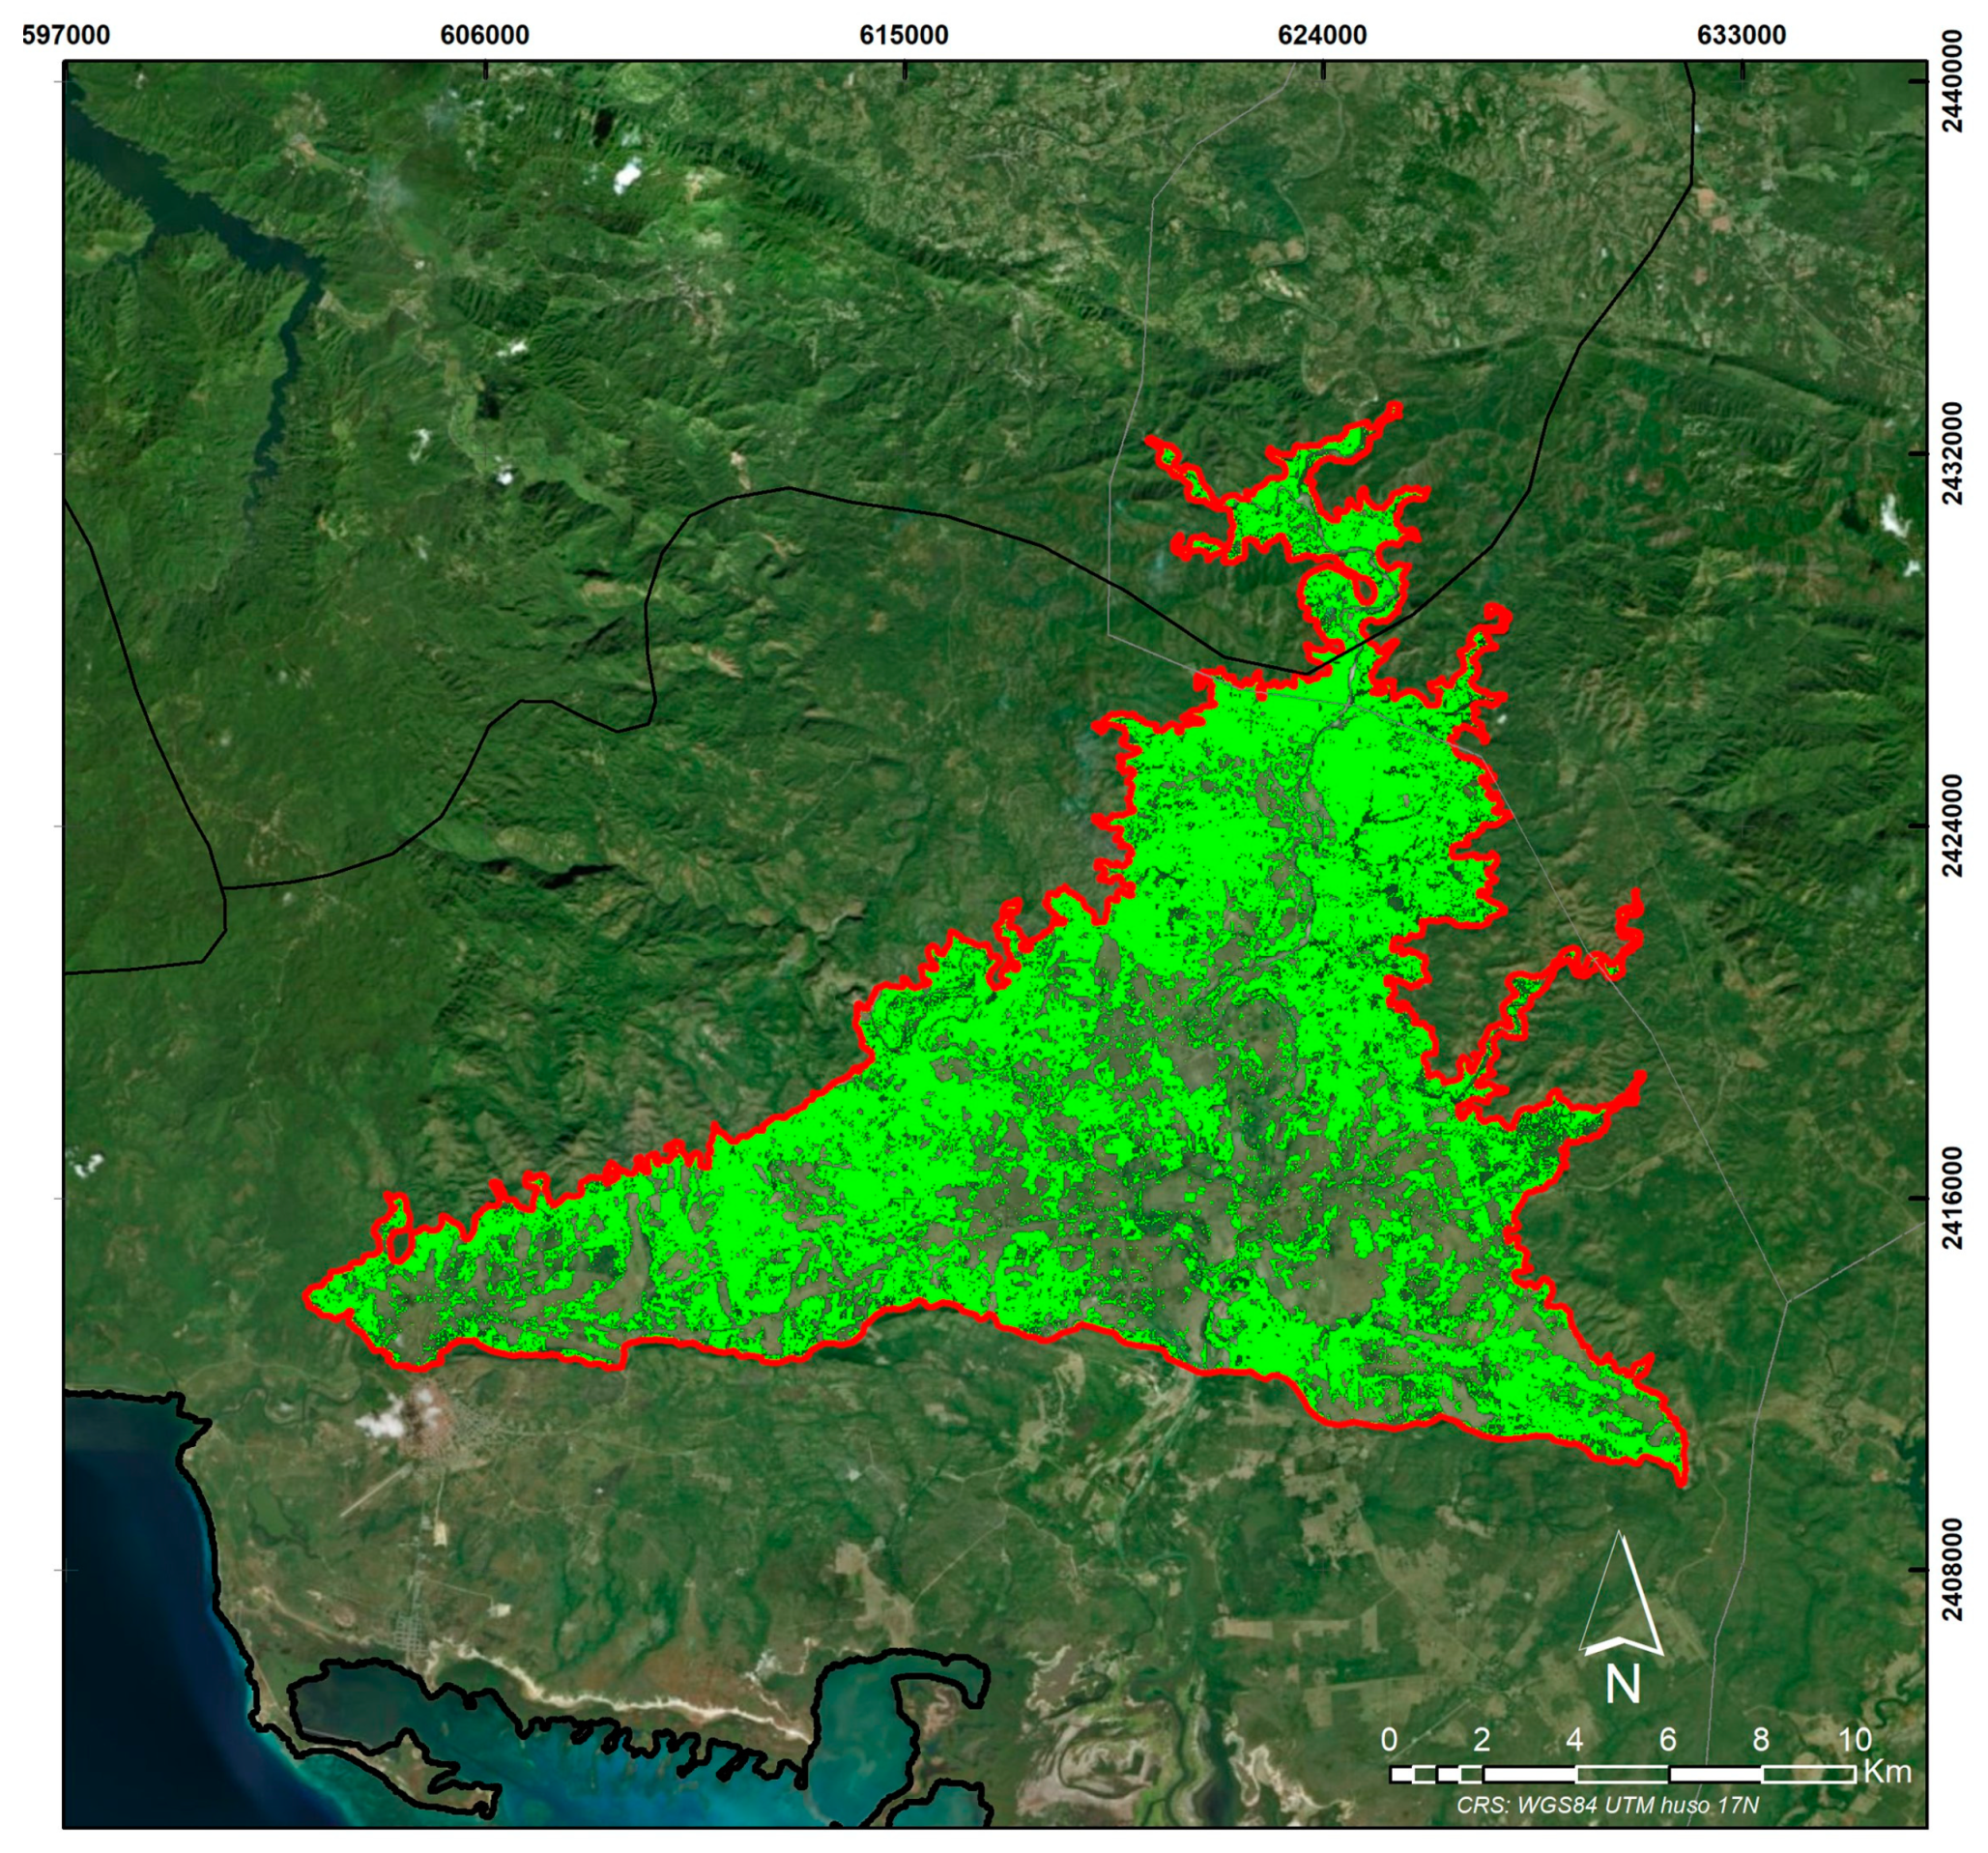This screenshot has height=1853, width=1988.
Task: Click the 2432000 northing label
Action: point(1951,453)
